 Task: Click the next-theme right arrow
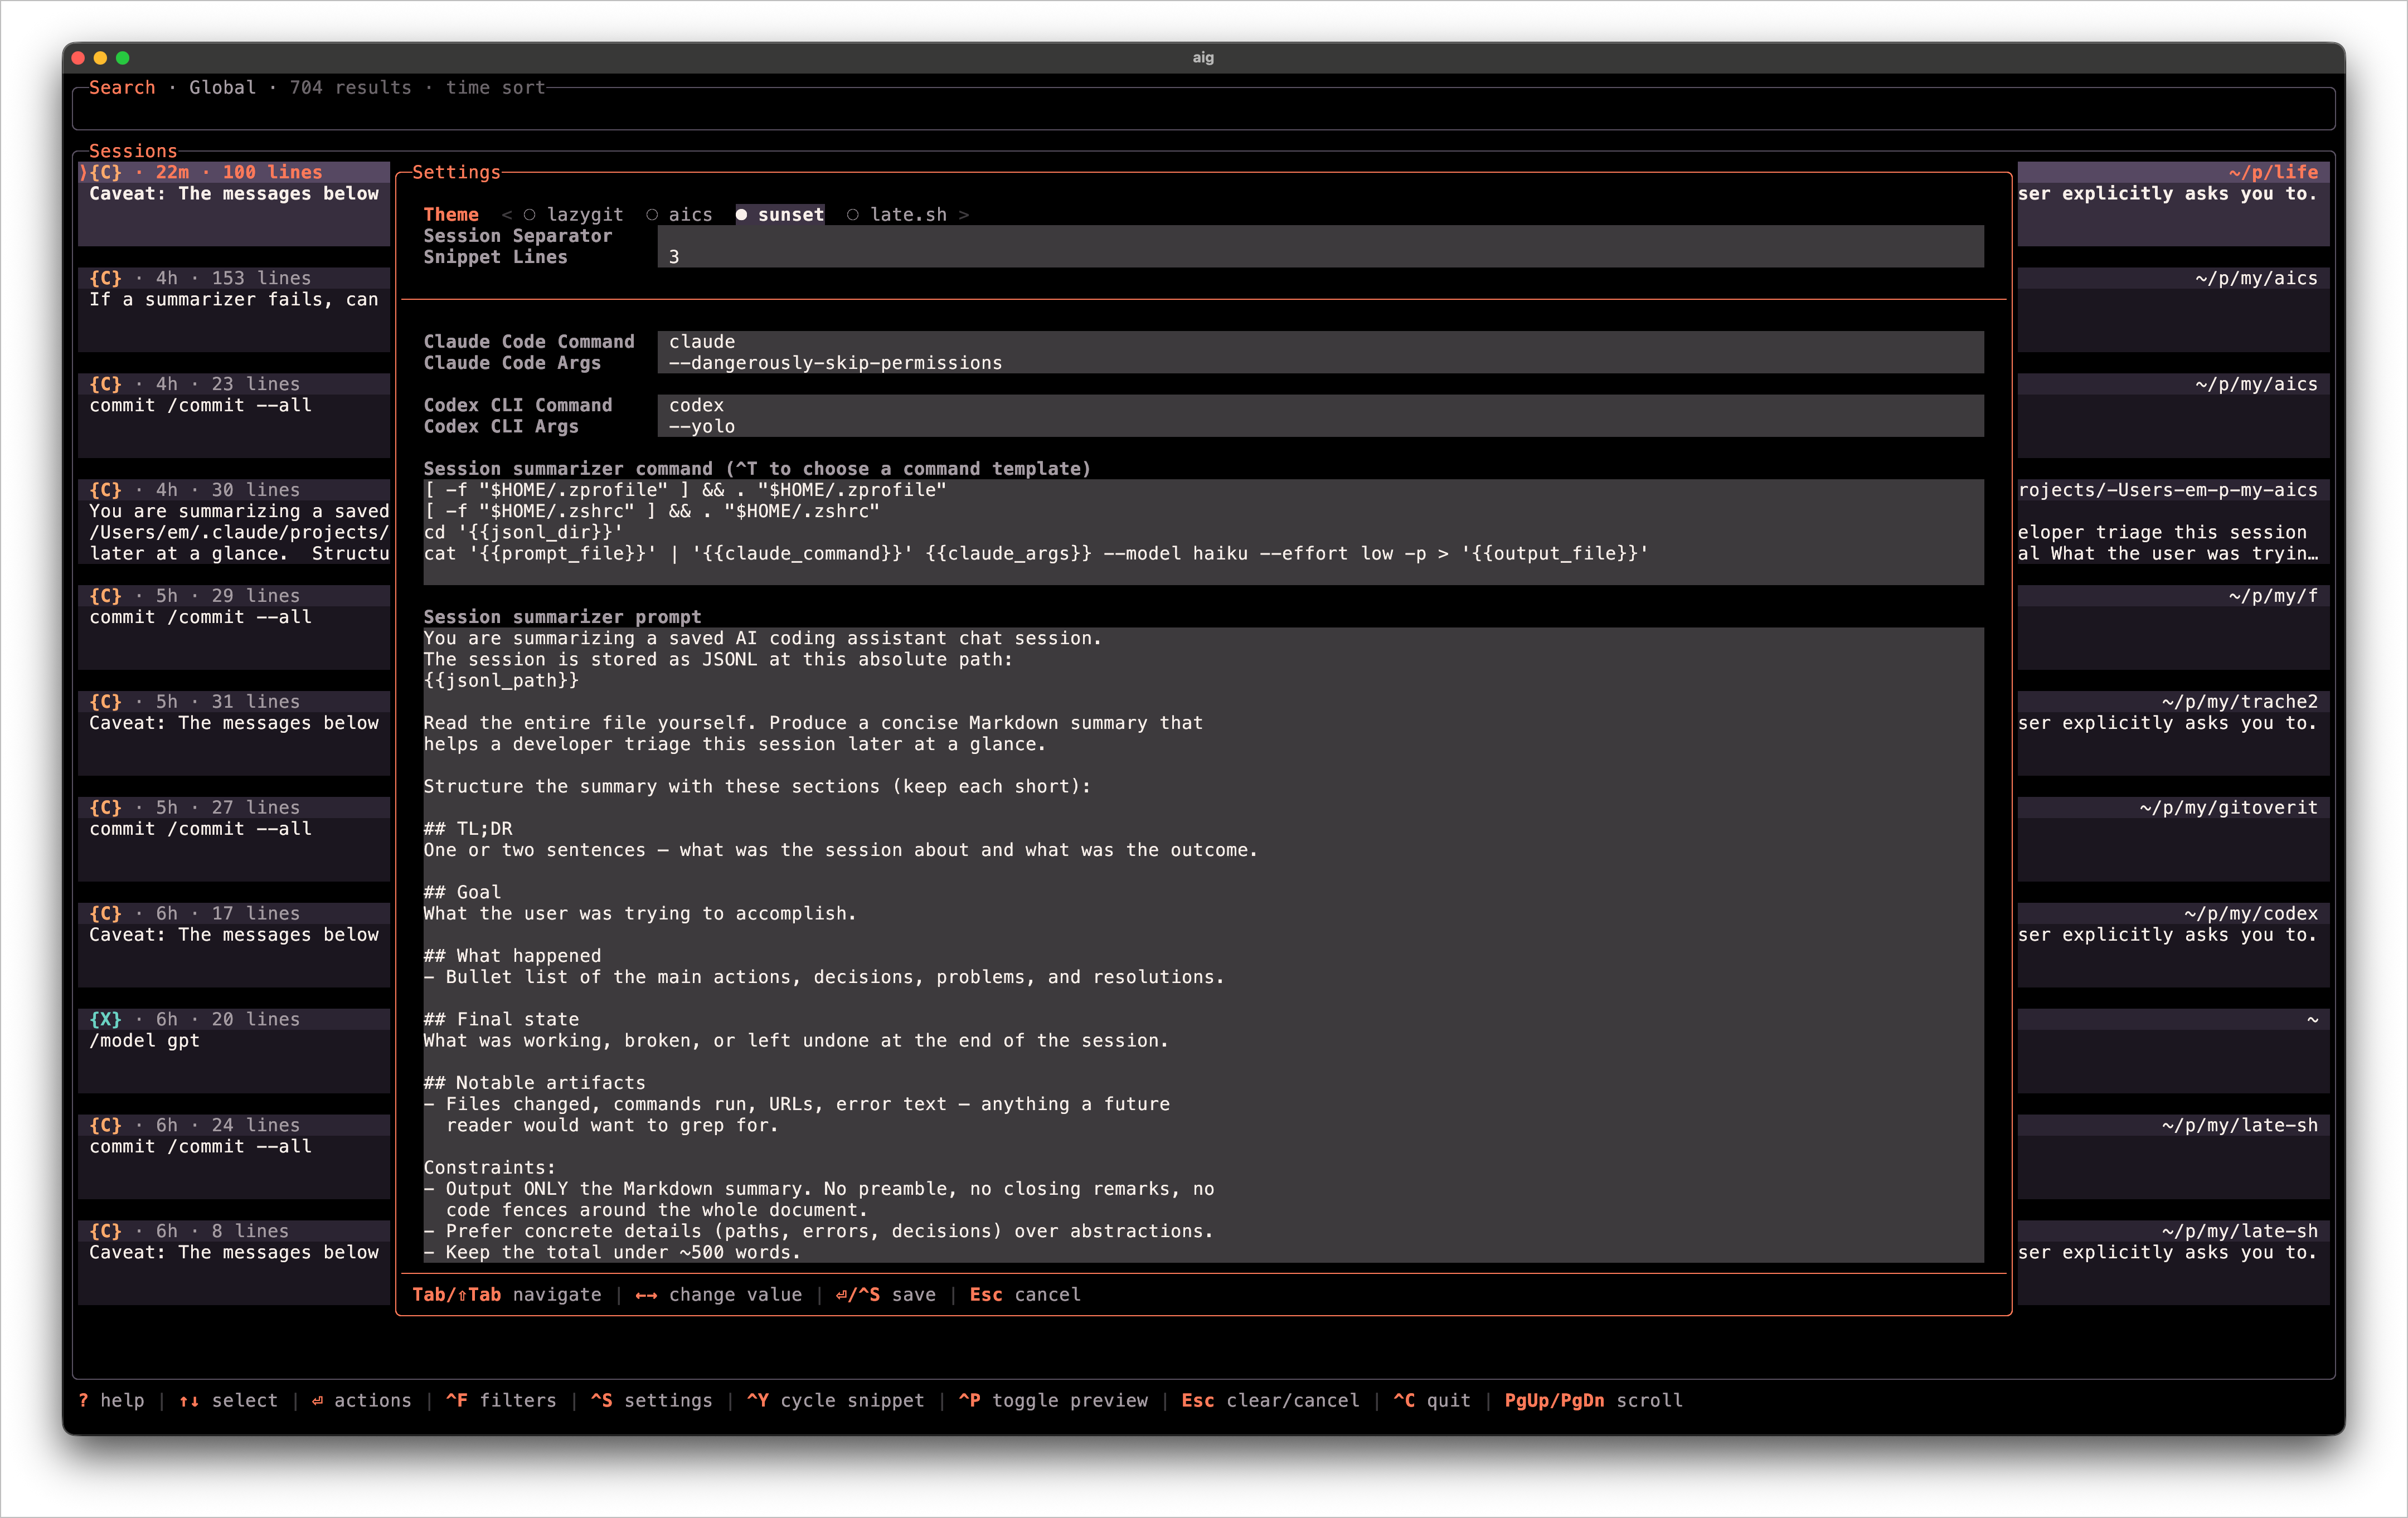(964, 215)
